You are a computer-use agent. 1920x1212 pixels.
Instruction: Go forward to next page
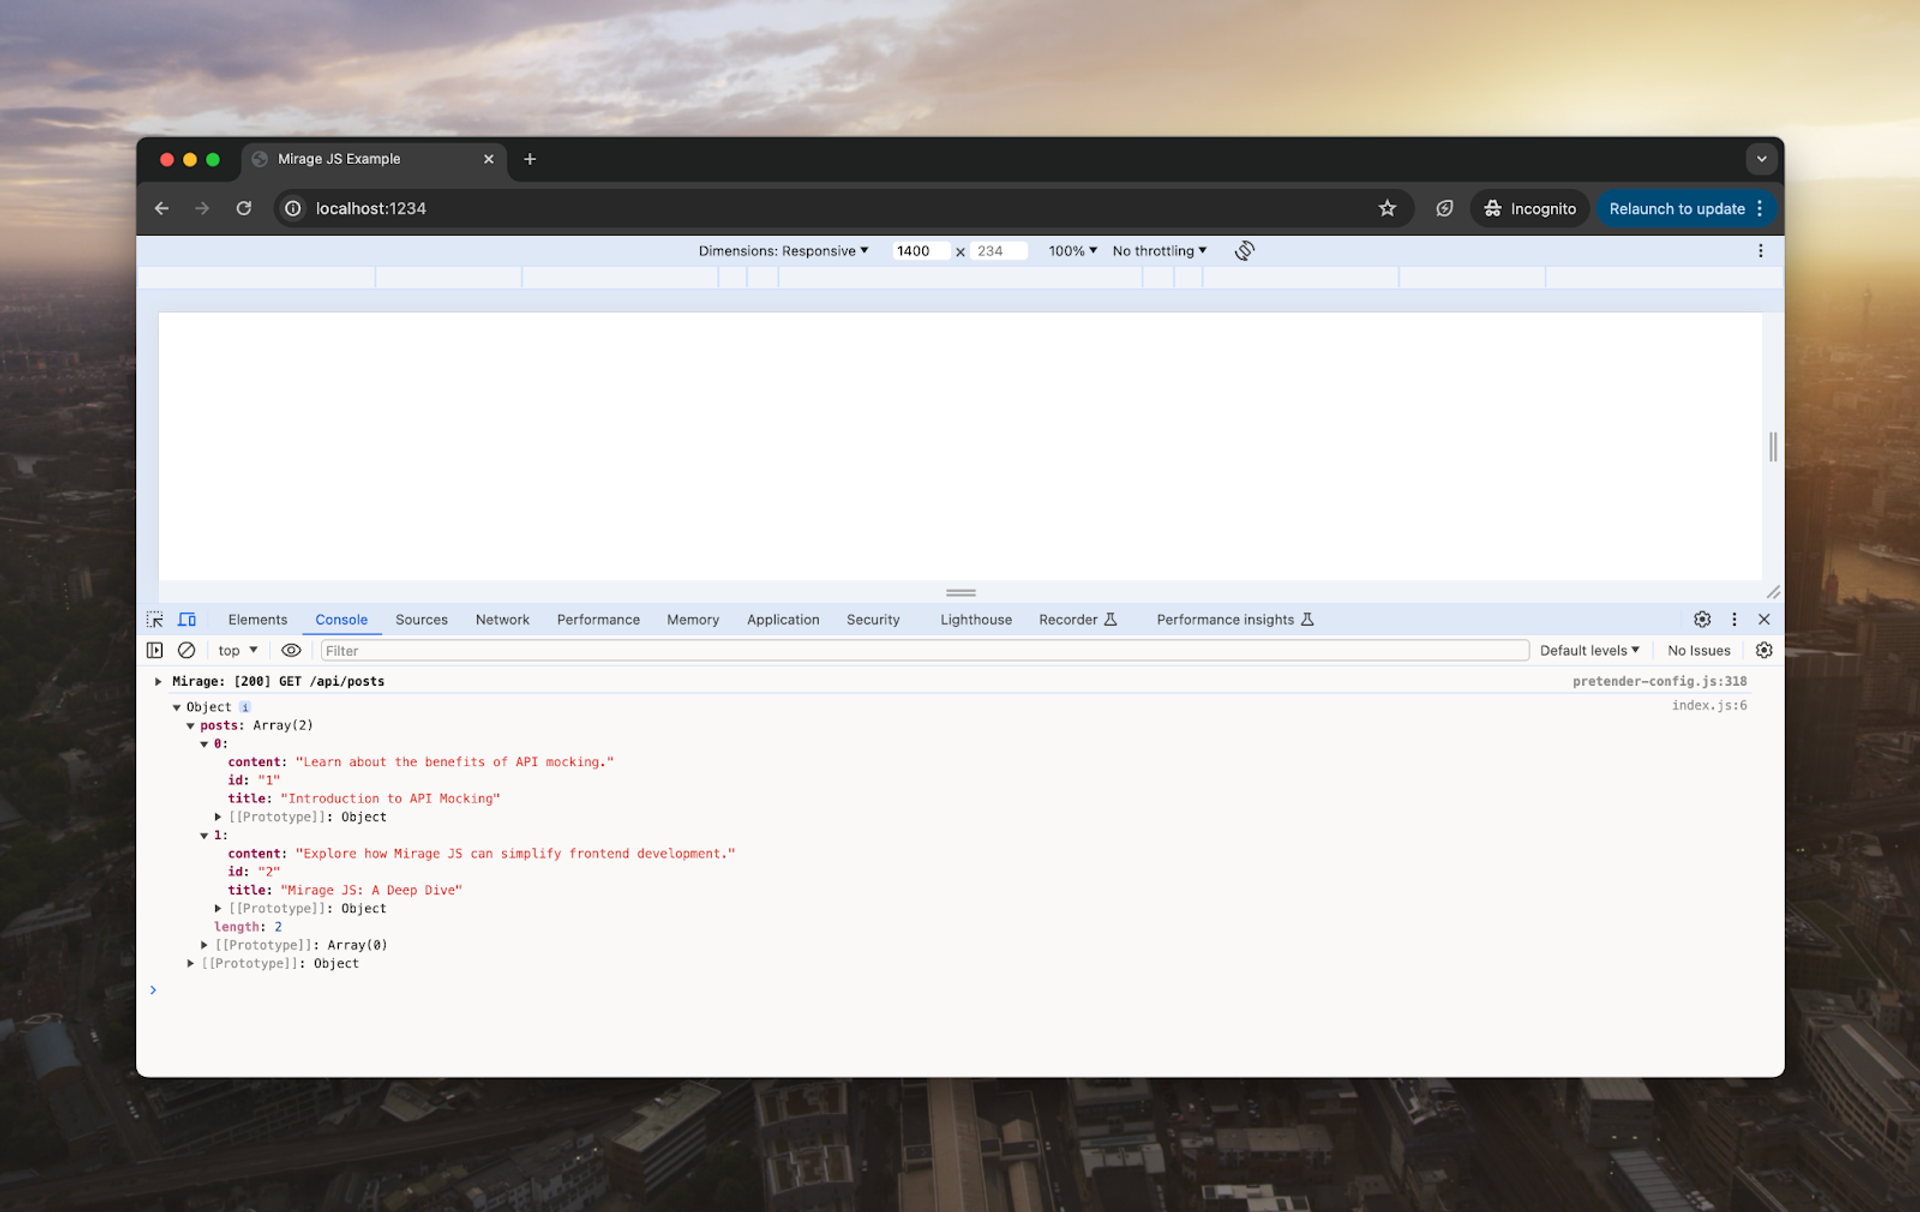point(202,208)
